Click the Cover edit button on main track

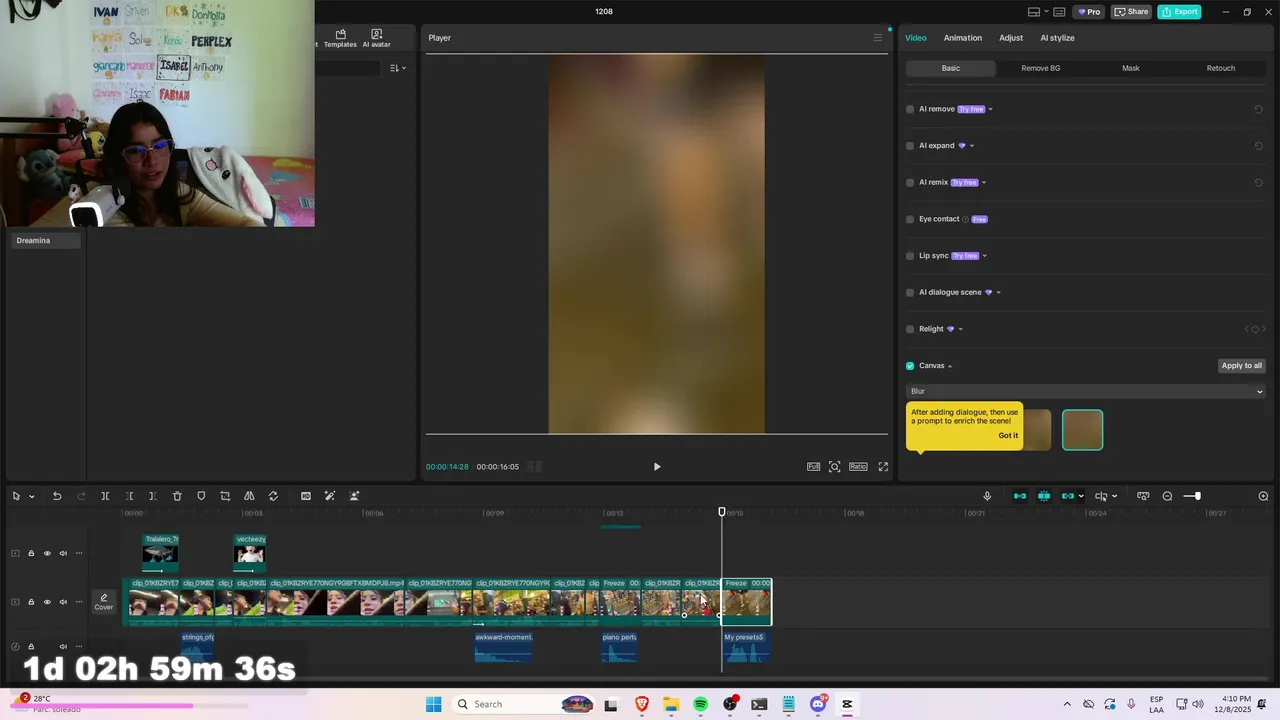tap(104, 602)
